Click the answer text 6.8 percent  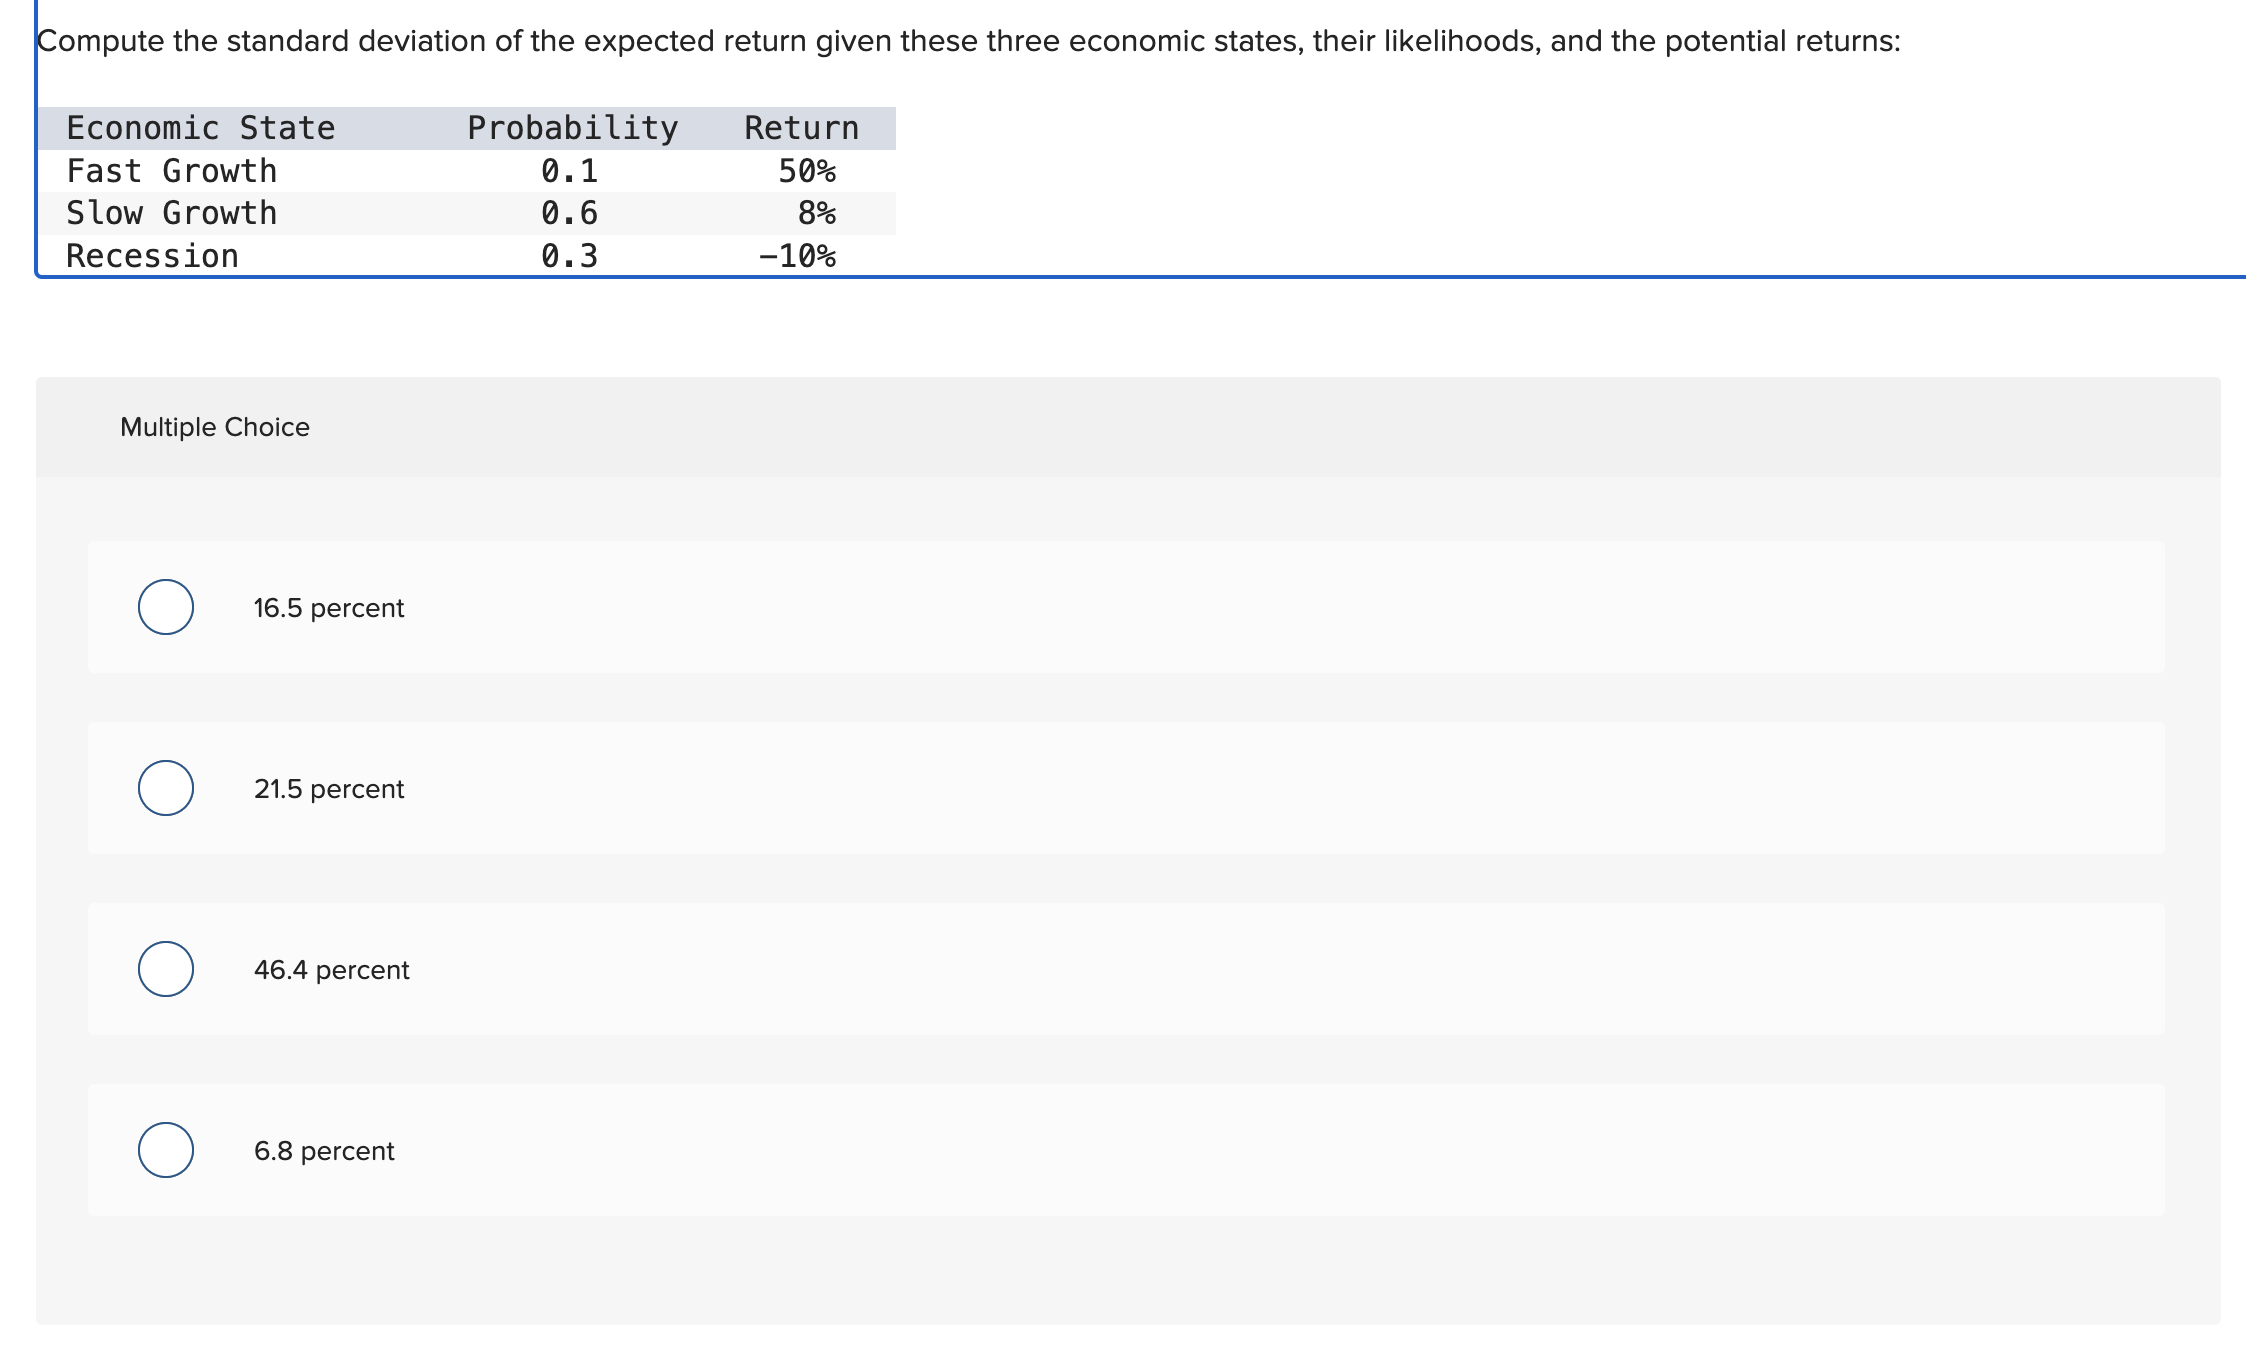click(x=323, y=1150)
